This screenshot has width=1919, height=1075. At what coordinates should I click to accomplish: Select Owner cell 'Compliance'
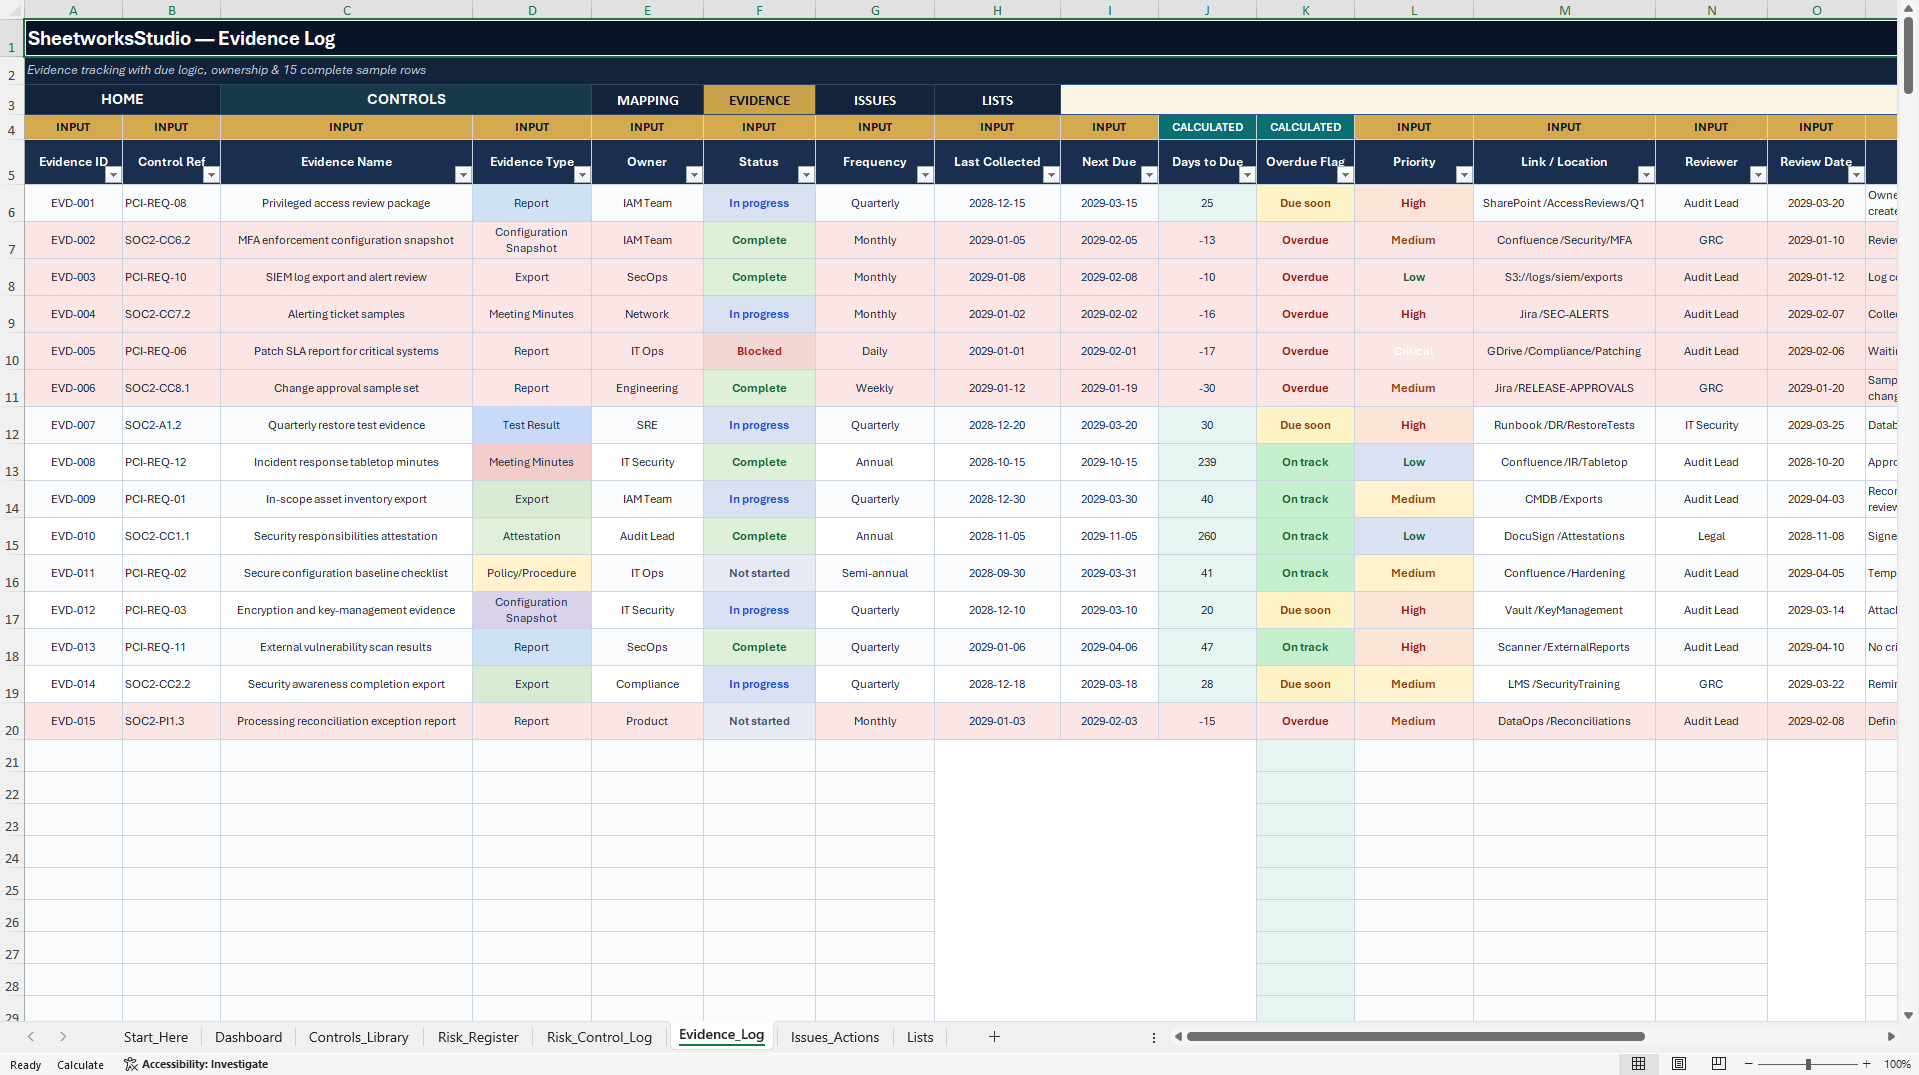point(647,684)
